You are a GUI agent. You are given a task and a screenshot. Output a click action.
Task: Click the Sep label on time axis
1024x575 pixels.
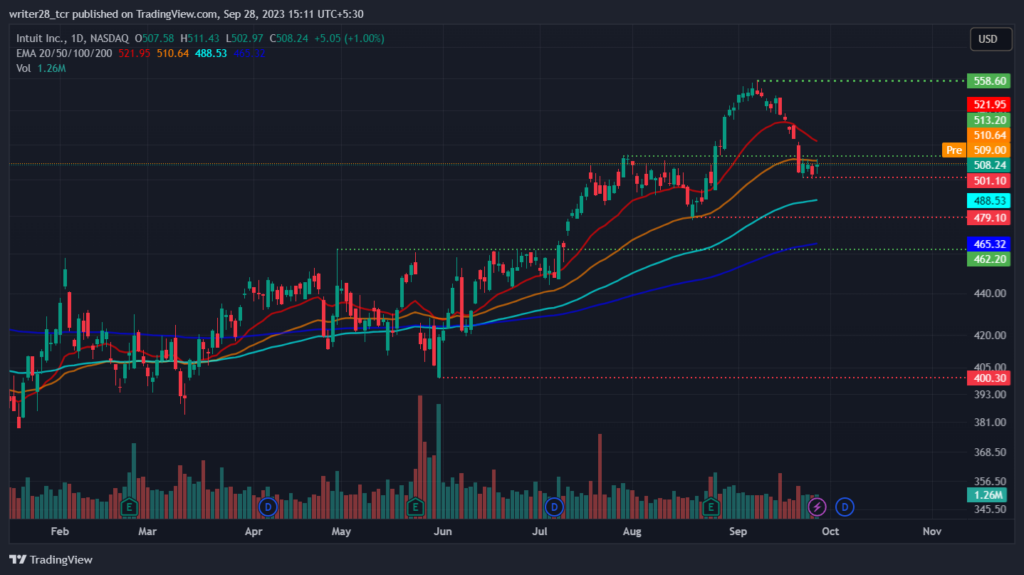[738, 531]
